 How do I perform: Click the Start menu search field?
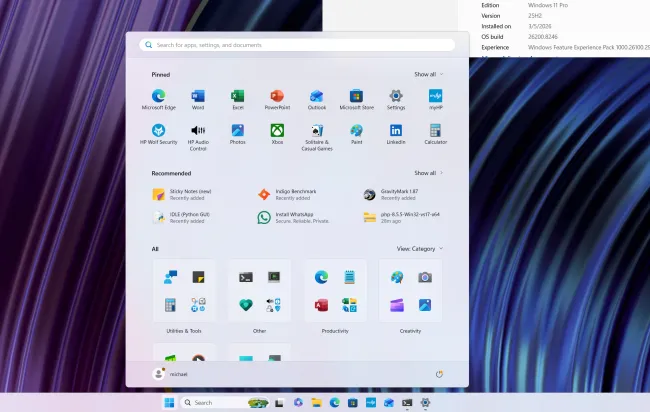pyautogui.click(x=297, y=45)
